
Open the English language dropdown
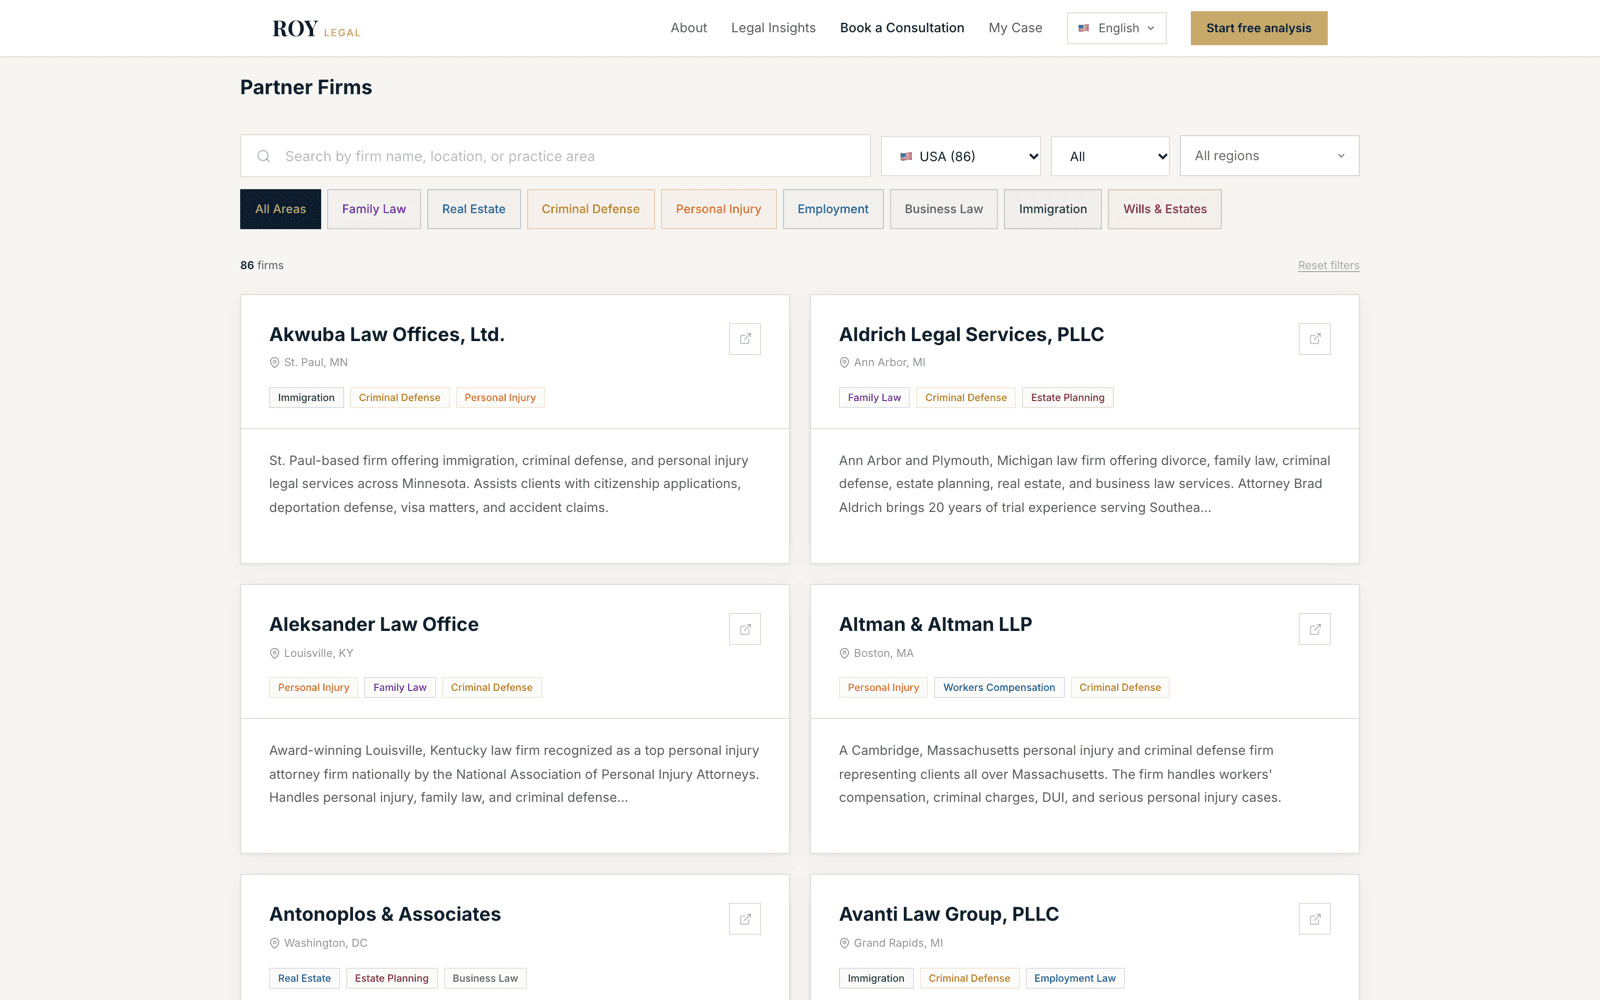pos(1116,28)
